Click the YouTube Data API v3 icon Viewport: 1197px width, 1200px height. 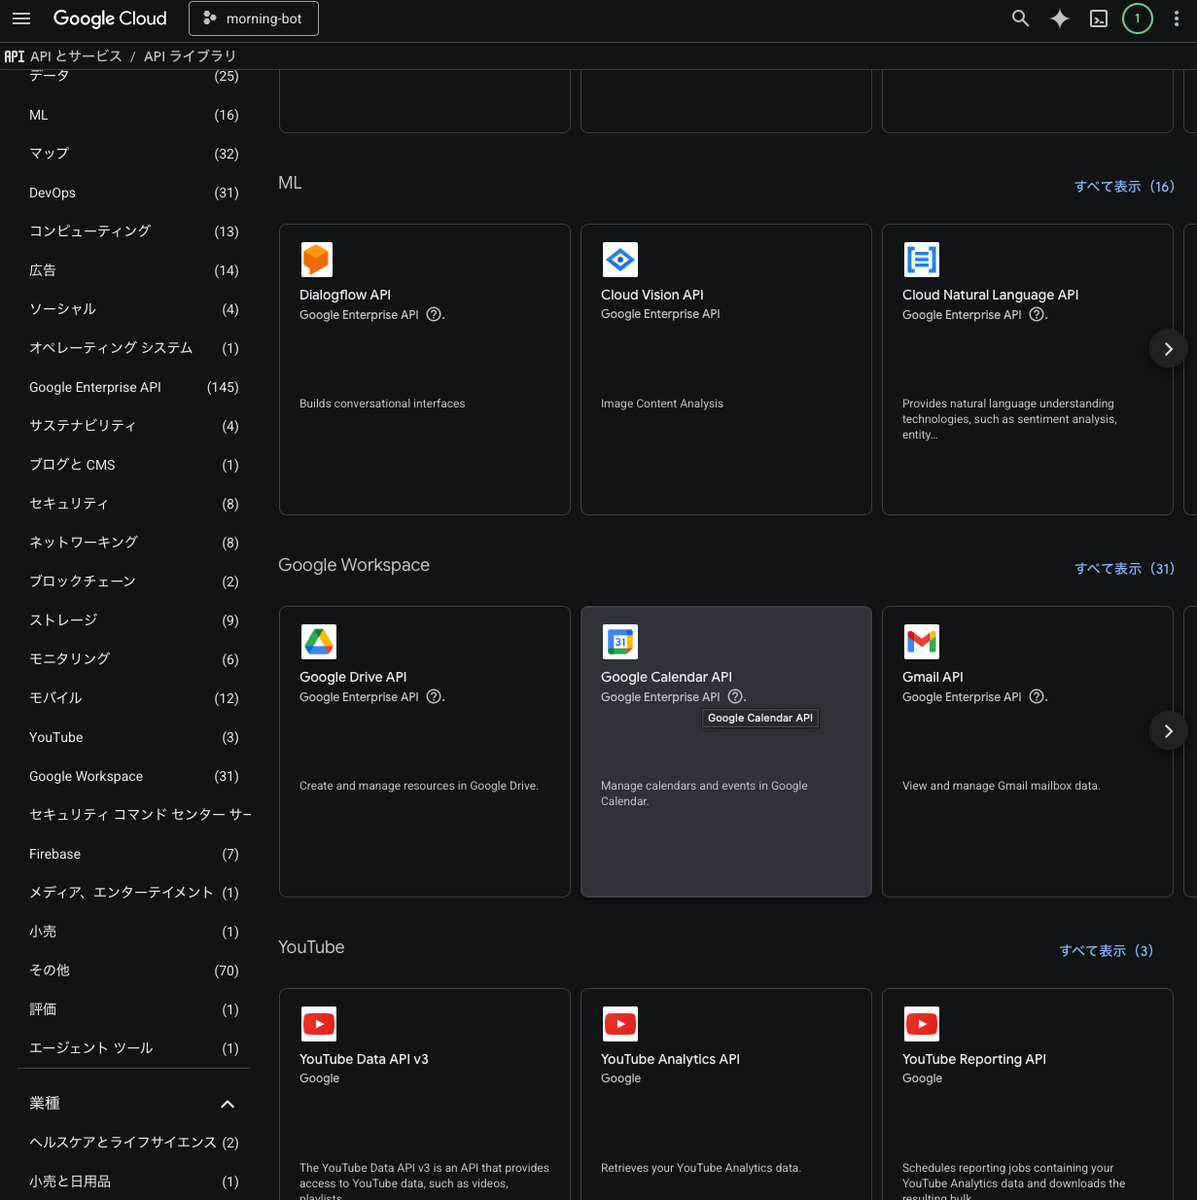point(318,1023)
